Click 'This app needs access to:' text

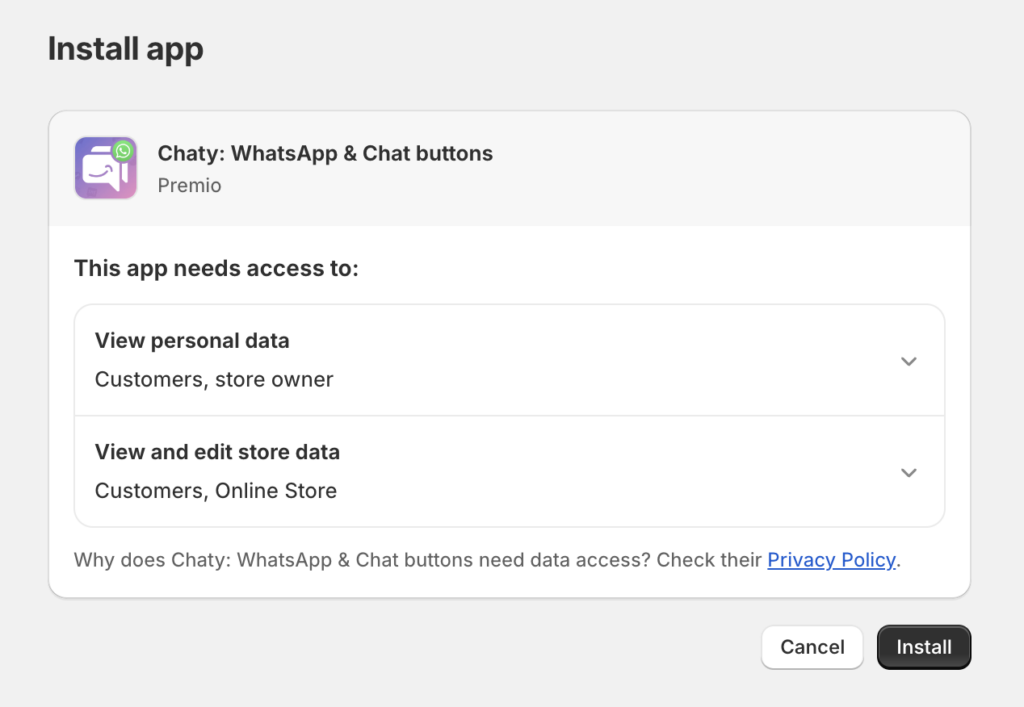point(216,268)
